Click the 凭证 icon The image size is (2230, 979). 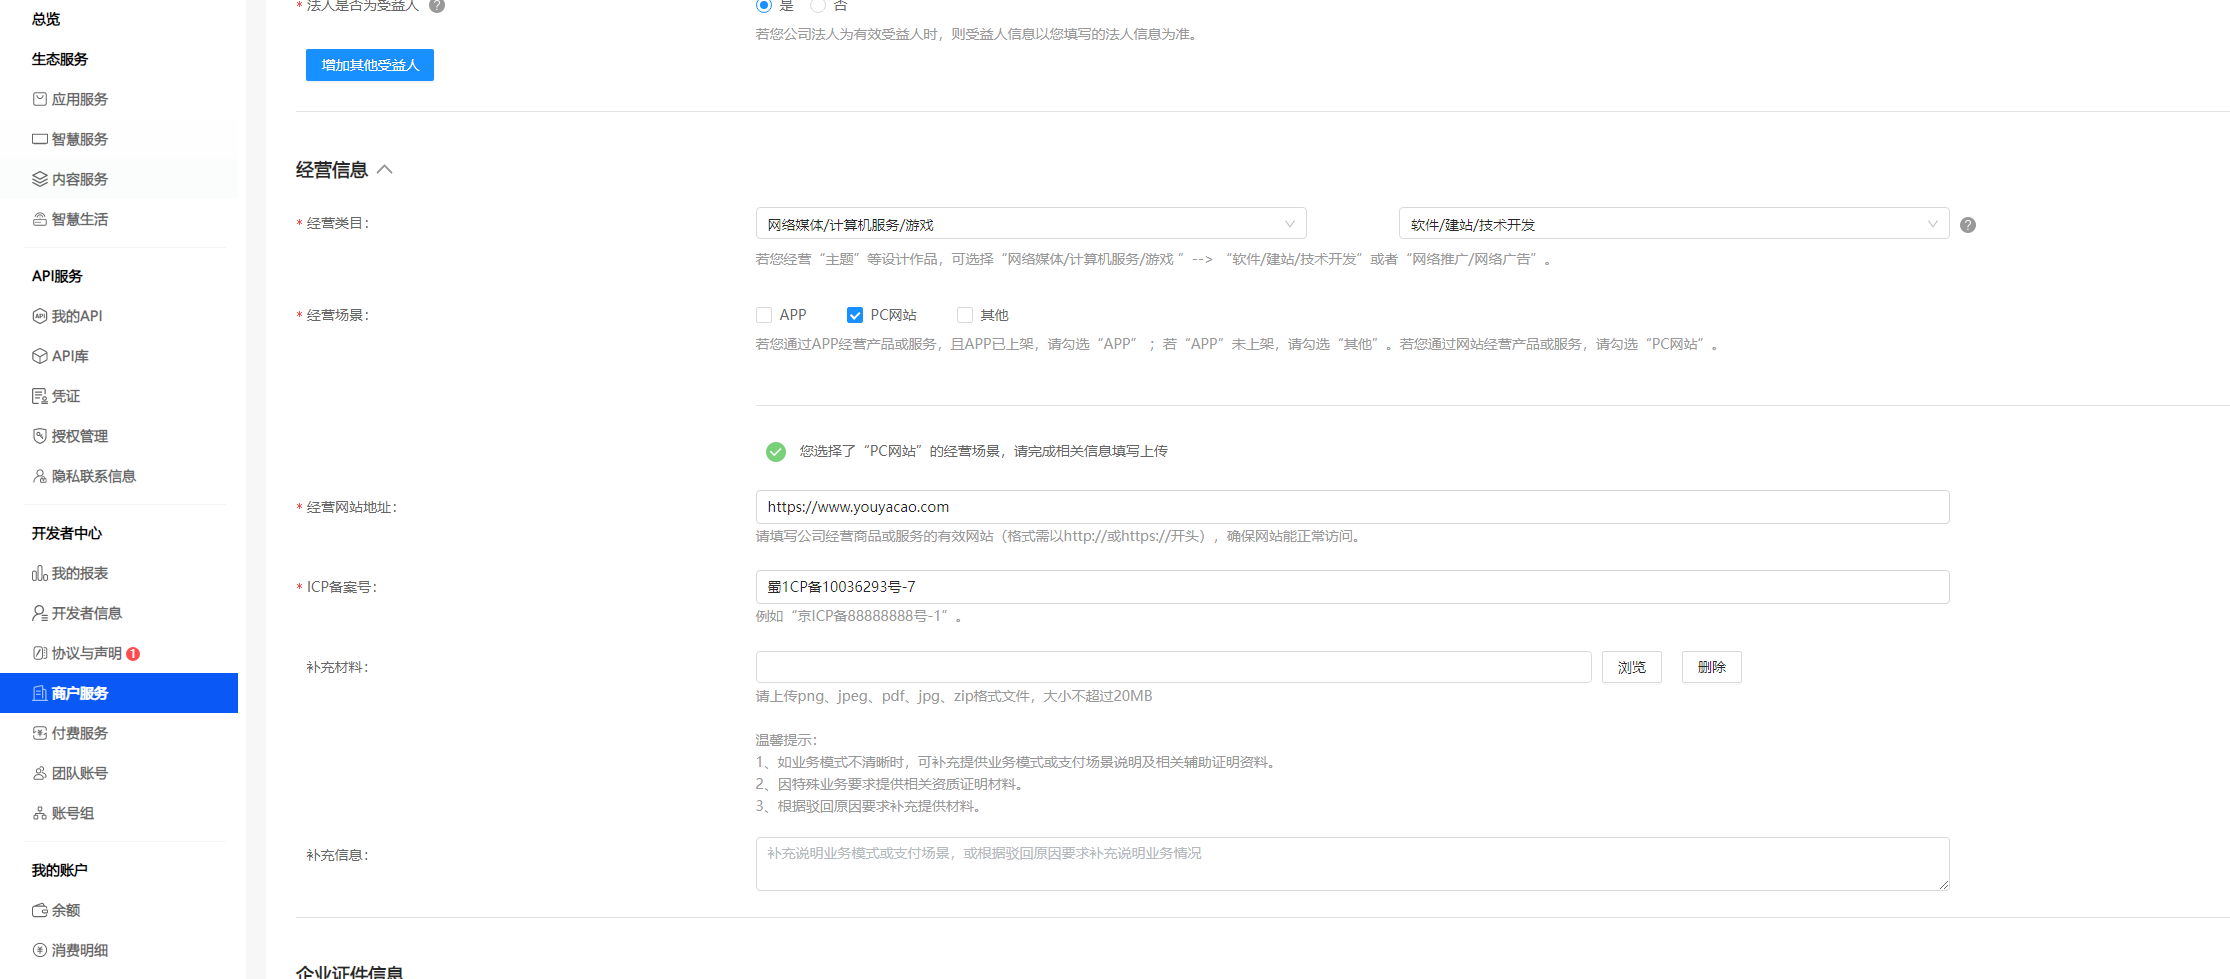(40, 396)
